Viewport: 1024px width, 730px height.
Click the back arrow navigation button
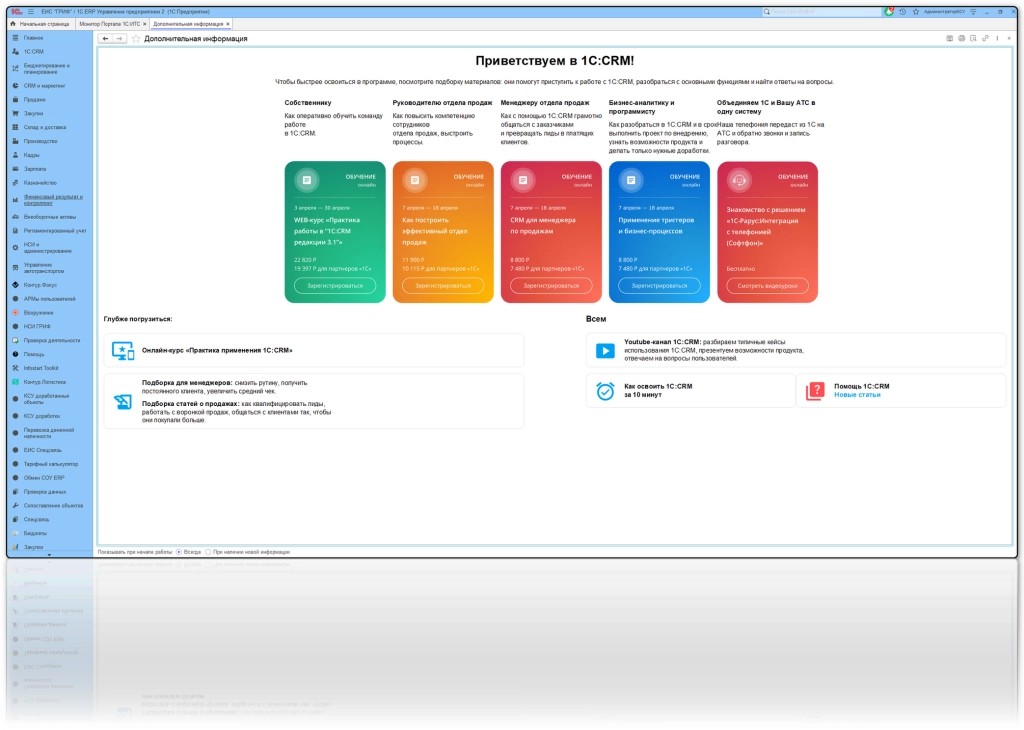tap(105, 39)
